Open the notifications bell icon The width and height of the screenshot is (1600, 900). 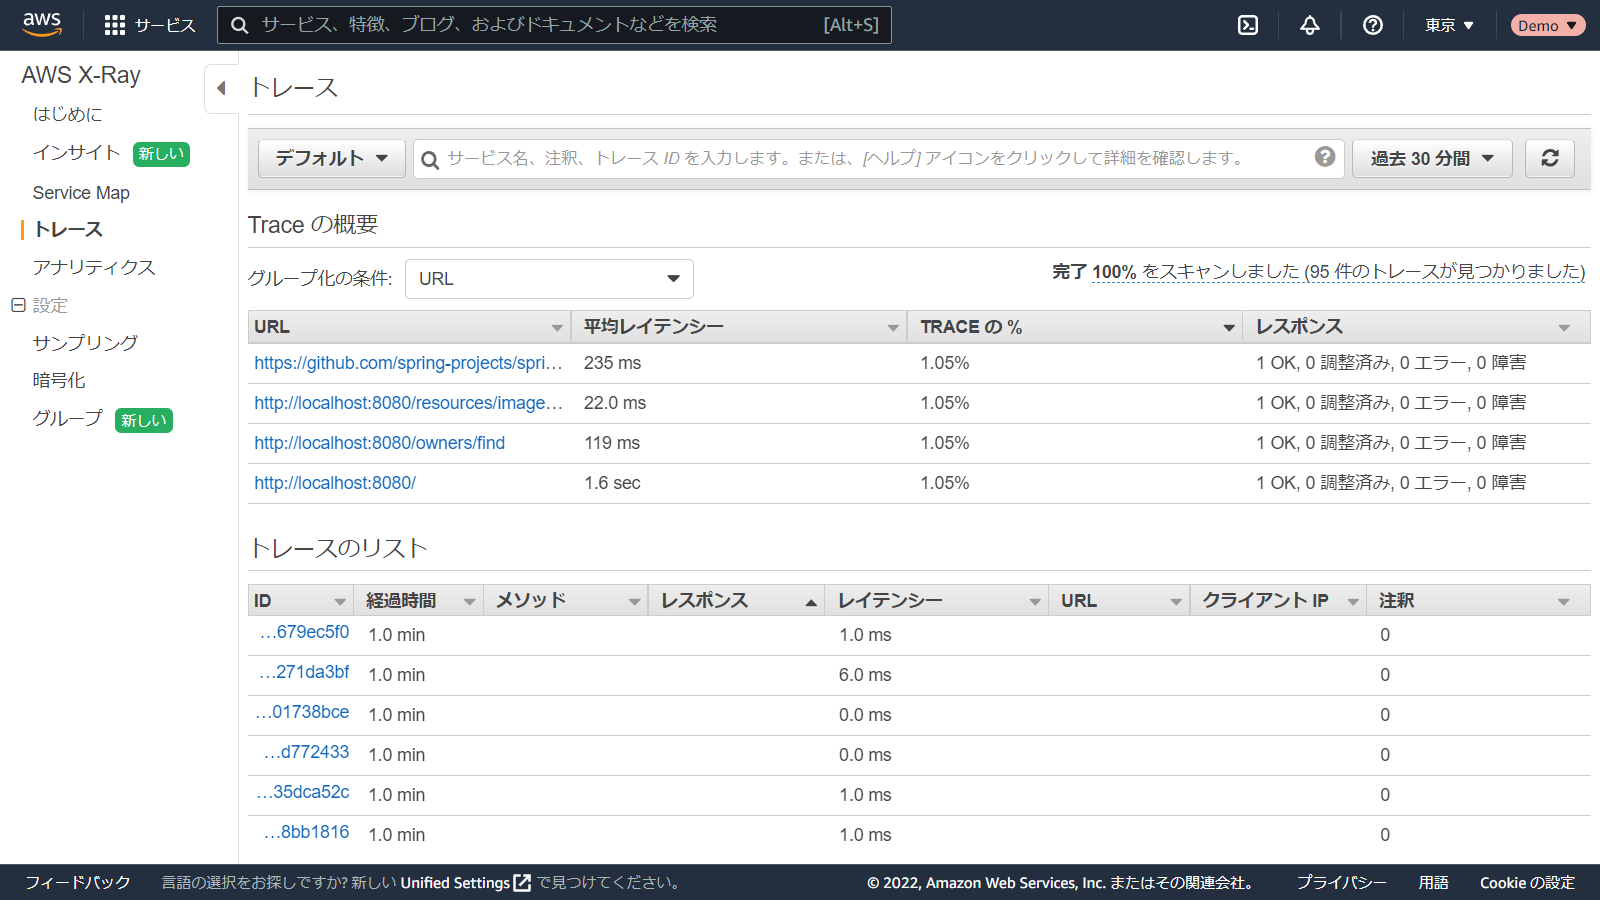1310,25
